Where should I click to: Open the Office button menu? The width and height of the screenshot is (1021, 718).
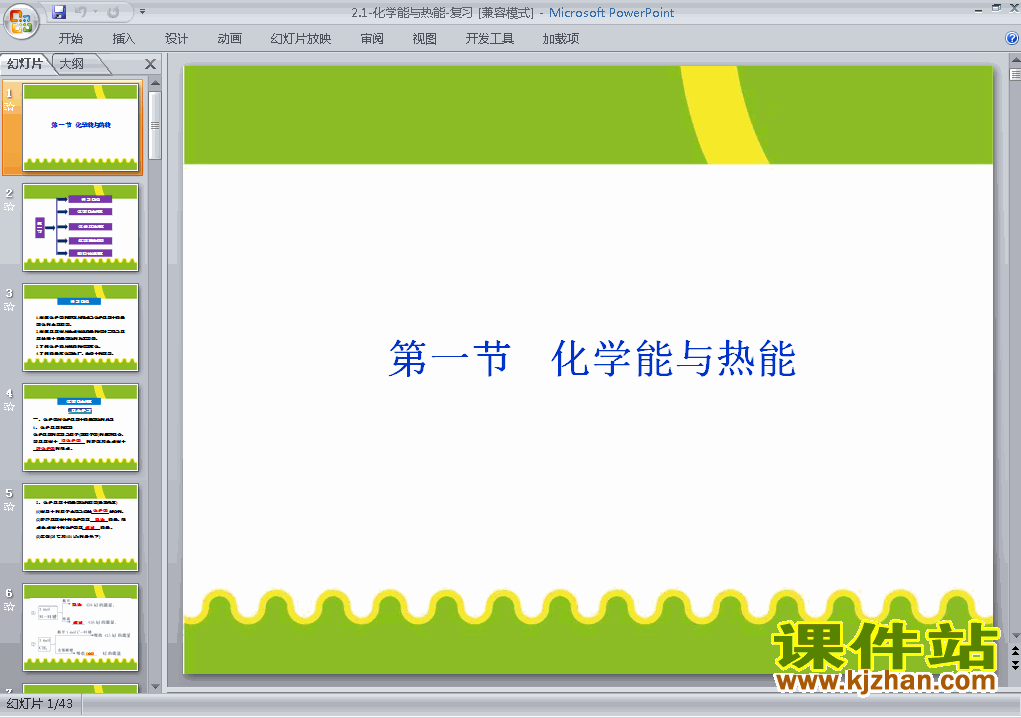click(21, 21)
